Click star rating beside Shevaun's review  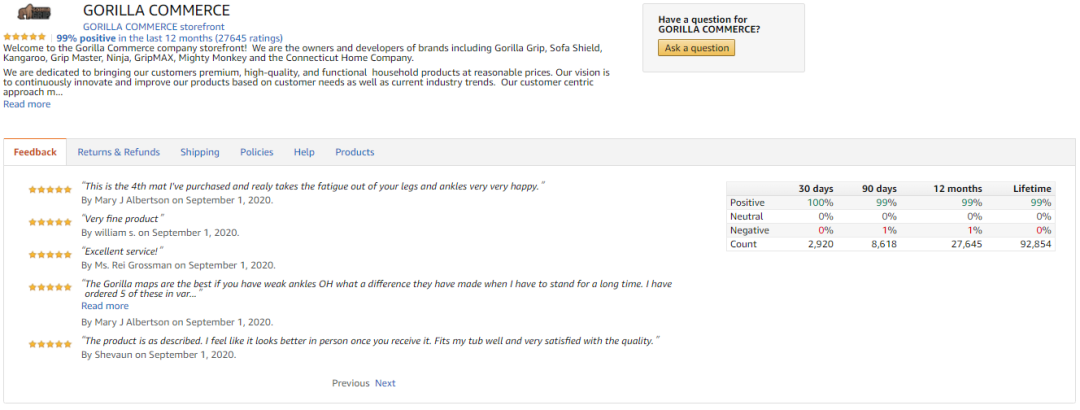point(50,344)
